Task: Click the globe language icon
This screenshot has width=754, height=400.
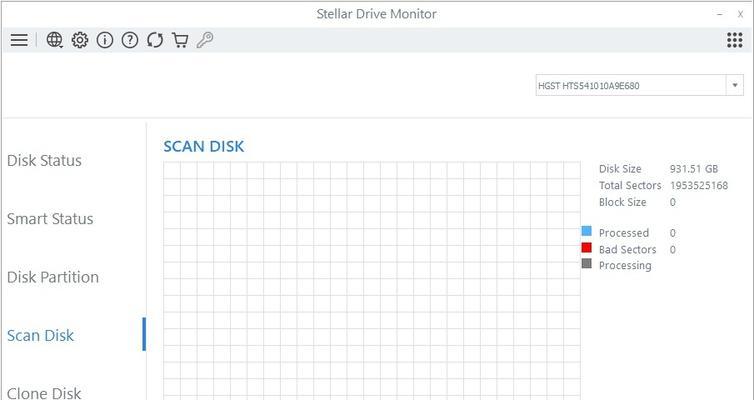Action: click(x=54, y=40)
